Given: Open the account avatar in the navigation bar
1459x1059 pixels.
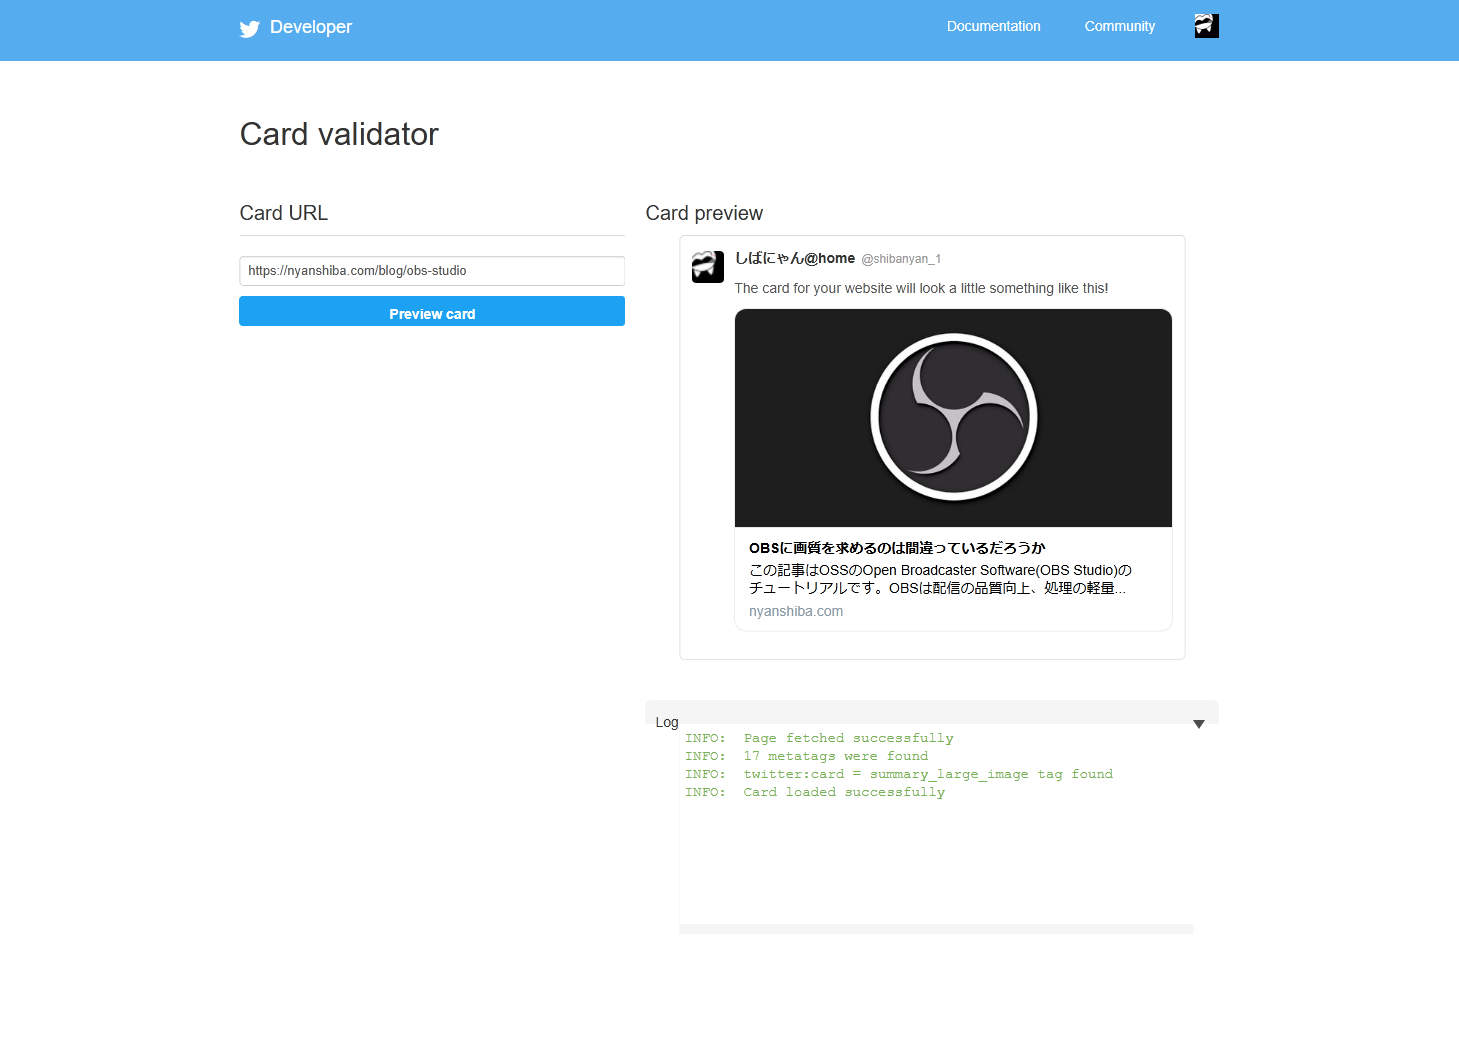Looking at the screenshot, I should coord(1206,26).
